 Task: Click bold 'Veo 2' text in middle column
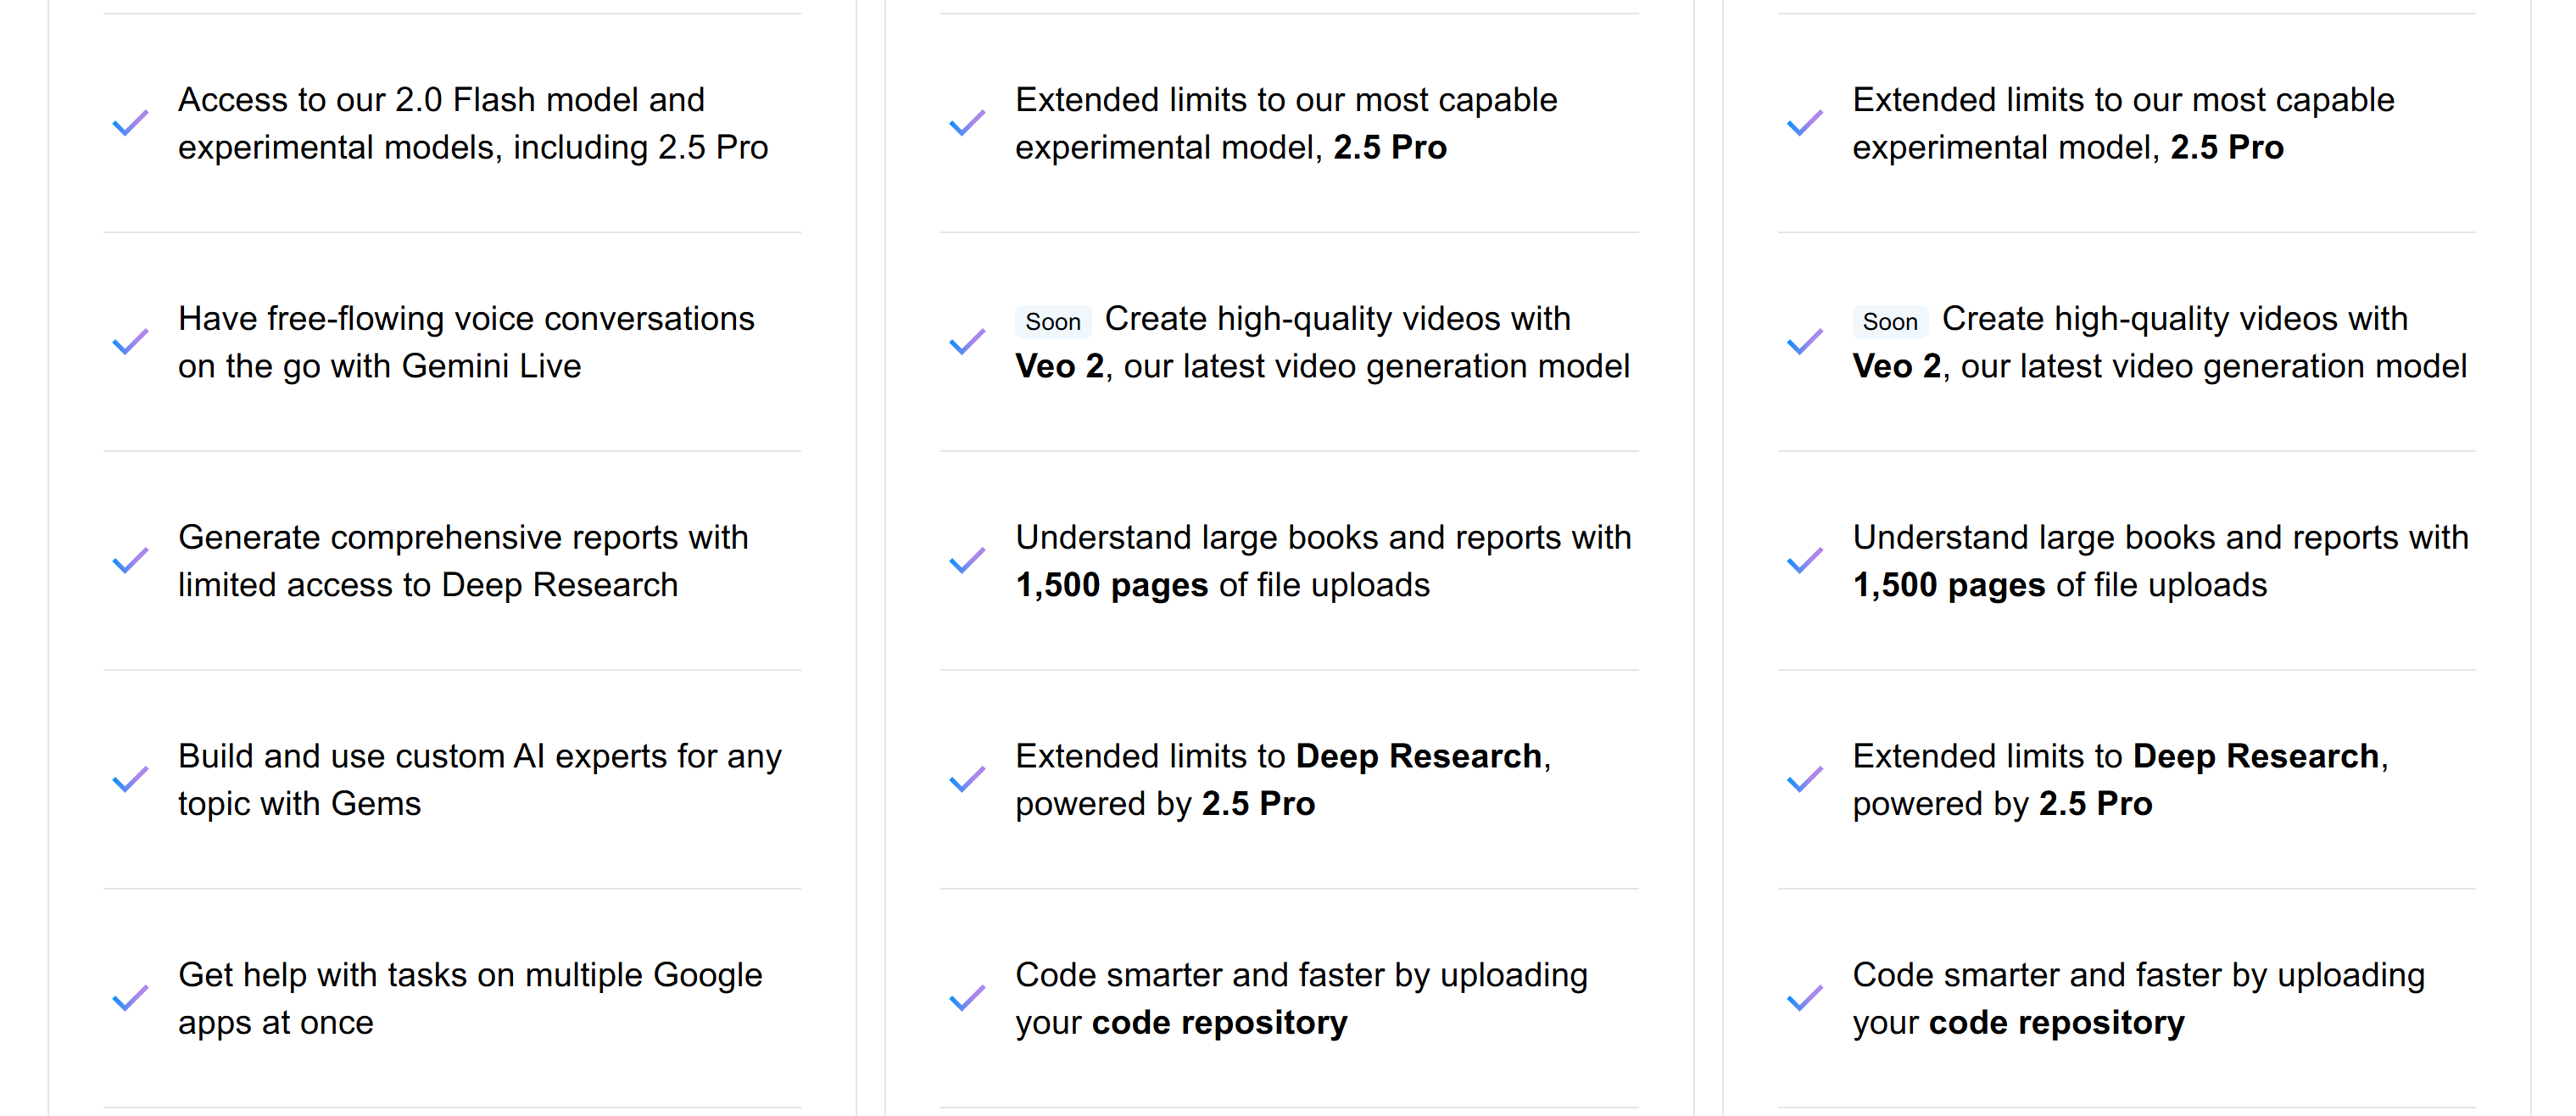point(1059,366)
